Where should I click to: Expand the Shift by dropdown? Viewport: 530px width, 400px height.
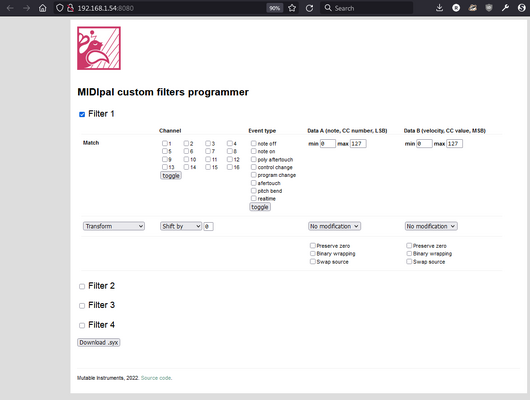(x=181, y=226)
